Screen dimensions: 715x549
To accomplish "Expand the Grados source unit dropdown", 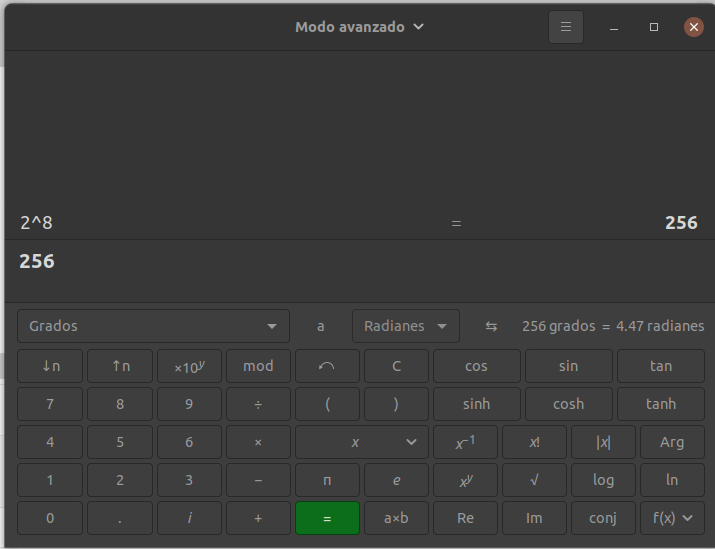I will (153, 326).
